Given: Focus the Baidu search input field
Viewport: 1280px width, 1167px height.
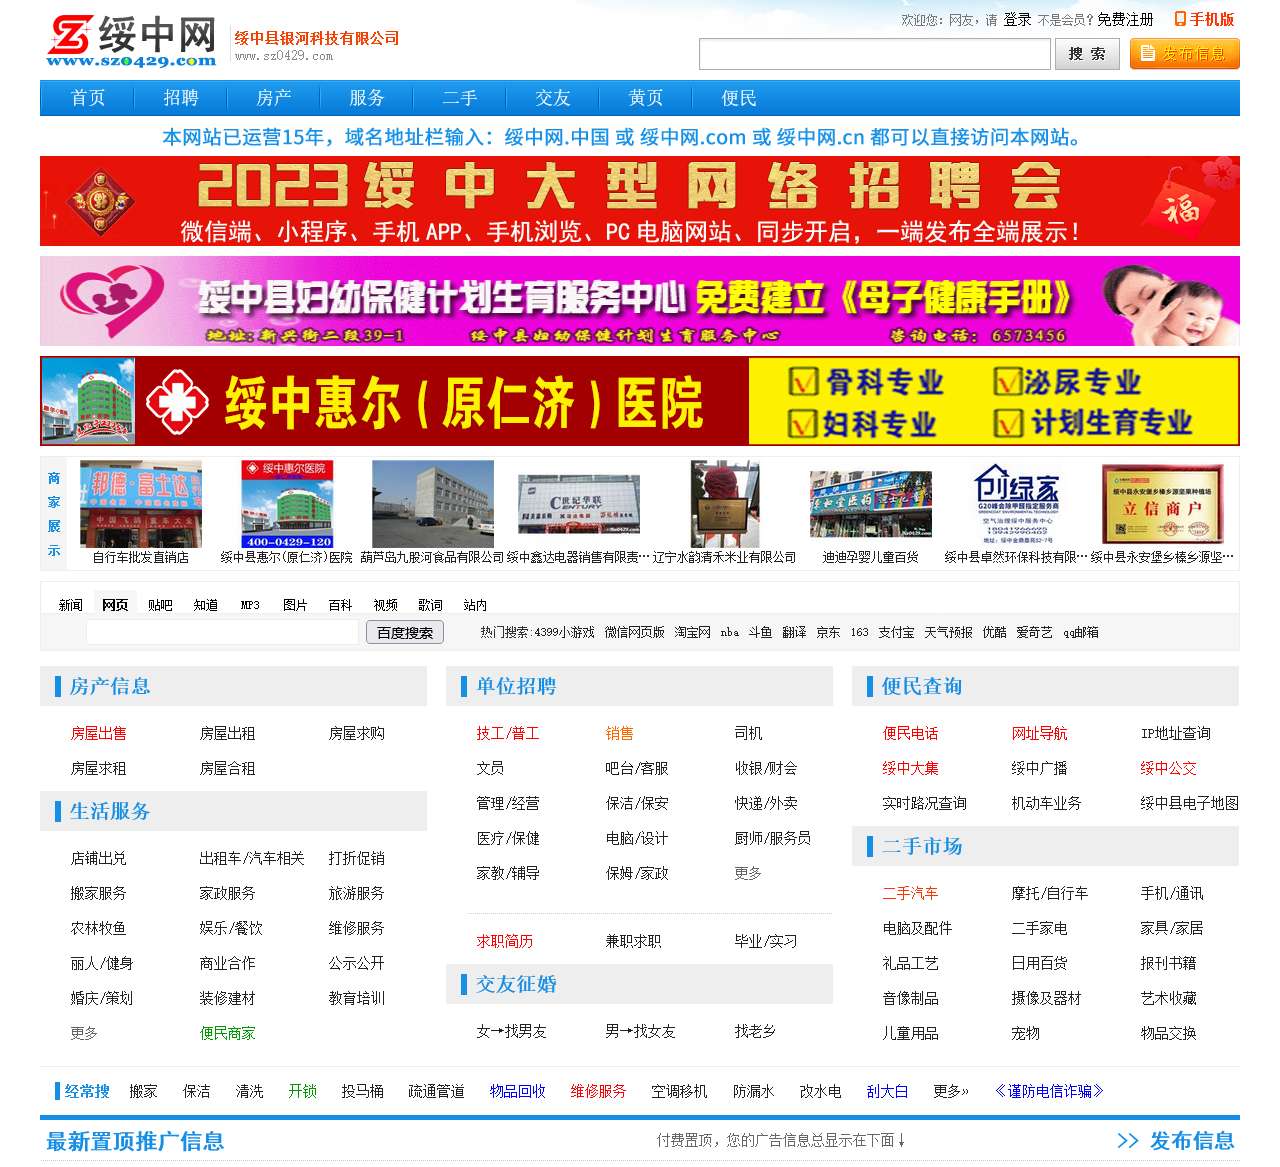Looking at the screenshot, I should tap(222, 632).
